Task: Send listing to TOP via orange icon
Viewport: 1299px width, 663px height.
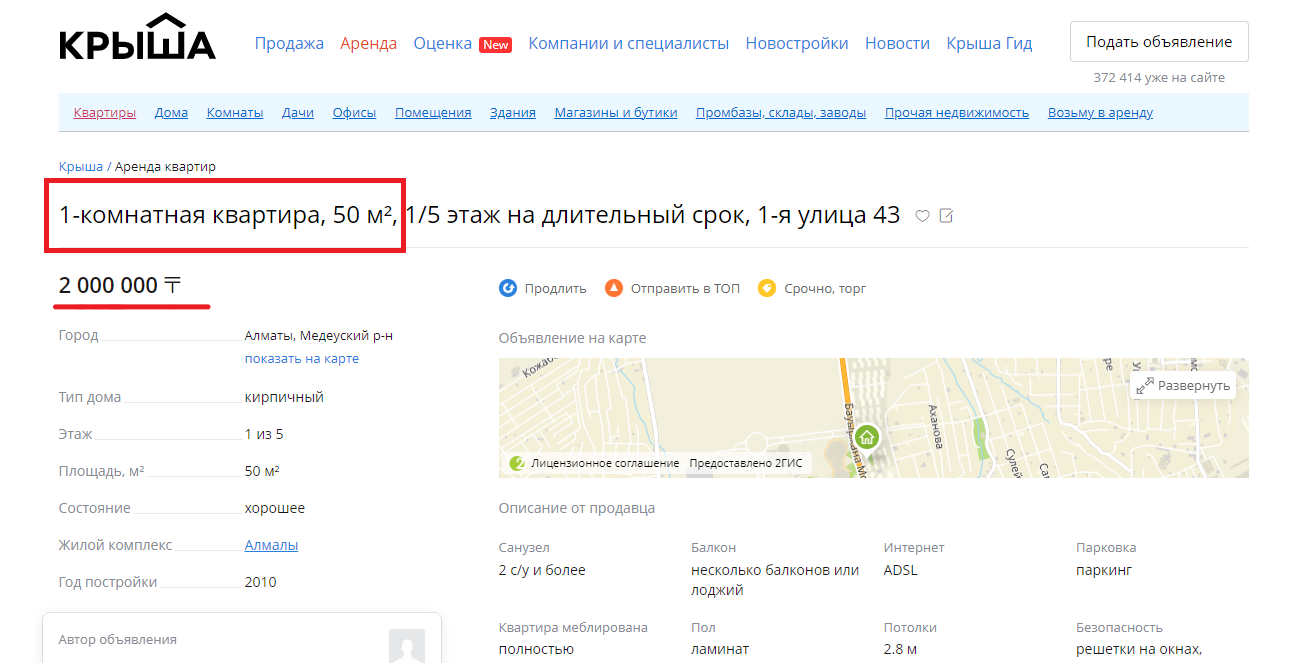Action: tap(614, 289)
